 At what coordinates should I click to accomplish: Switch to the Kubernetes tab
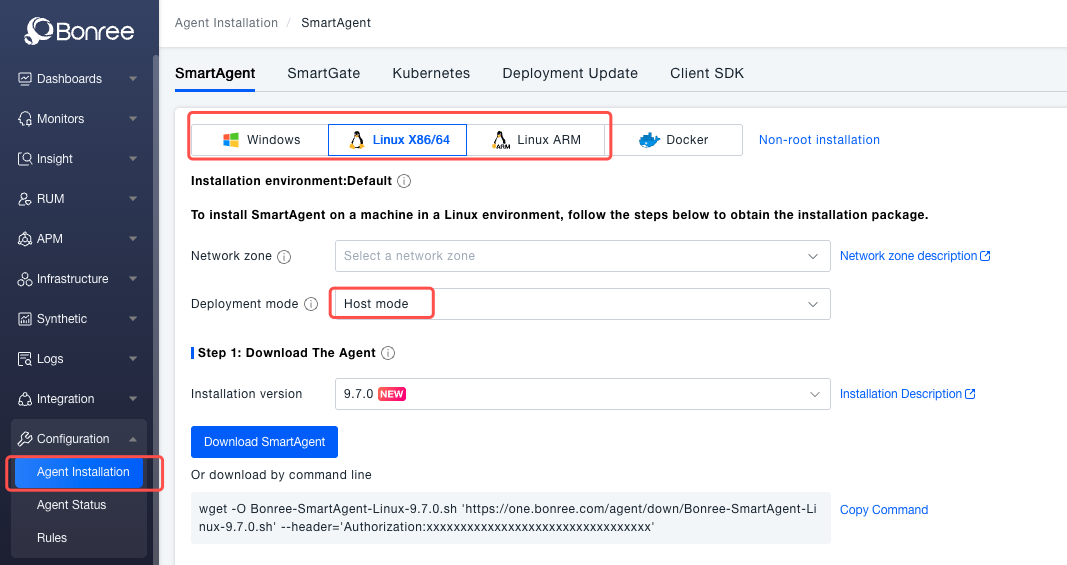coord(431,73)
